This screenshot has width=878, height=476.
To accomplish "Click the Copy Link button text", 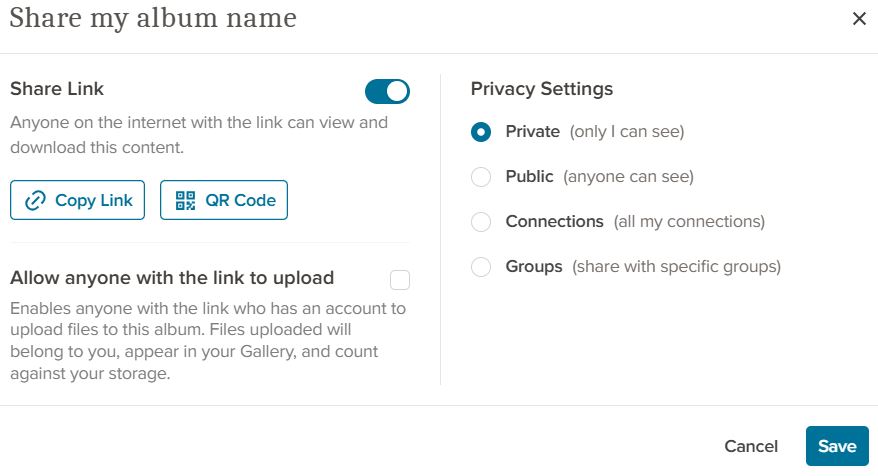I will [94, 200].
